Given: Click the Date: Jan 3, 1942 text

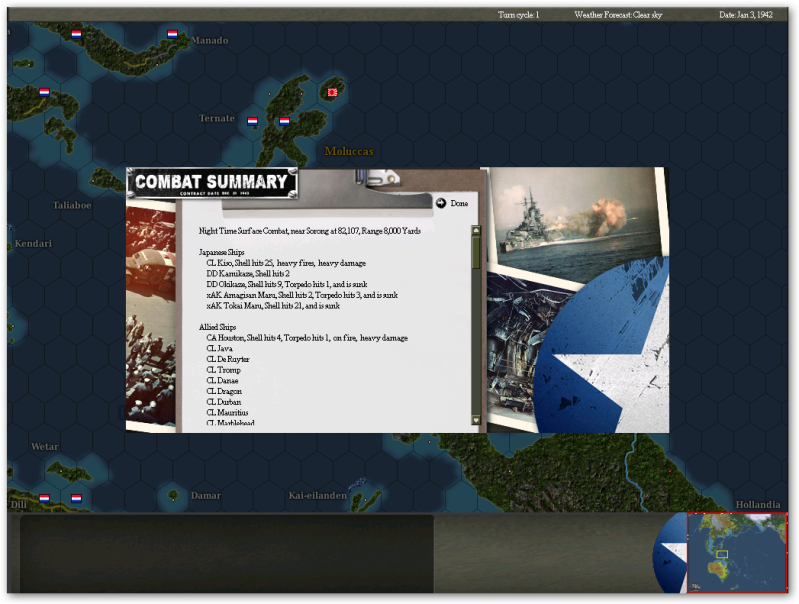Looking at the screenshot, I should pyautogui.click(x=745, y=15).
